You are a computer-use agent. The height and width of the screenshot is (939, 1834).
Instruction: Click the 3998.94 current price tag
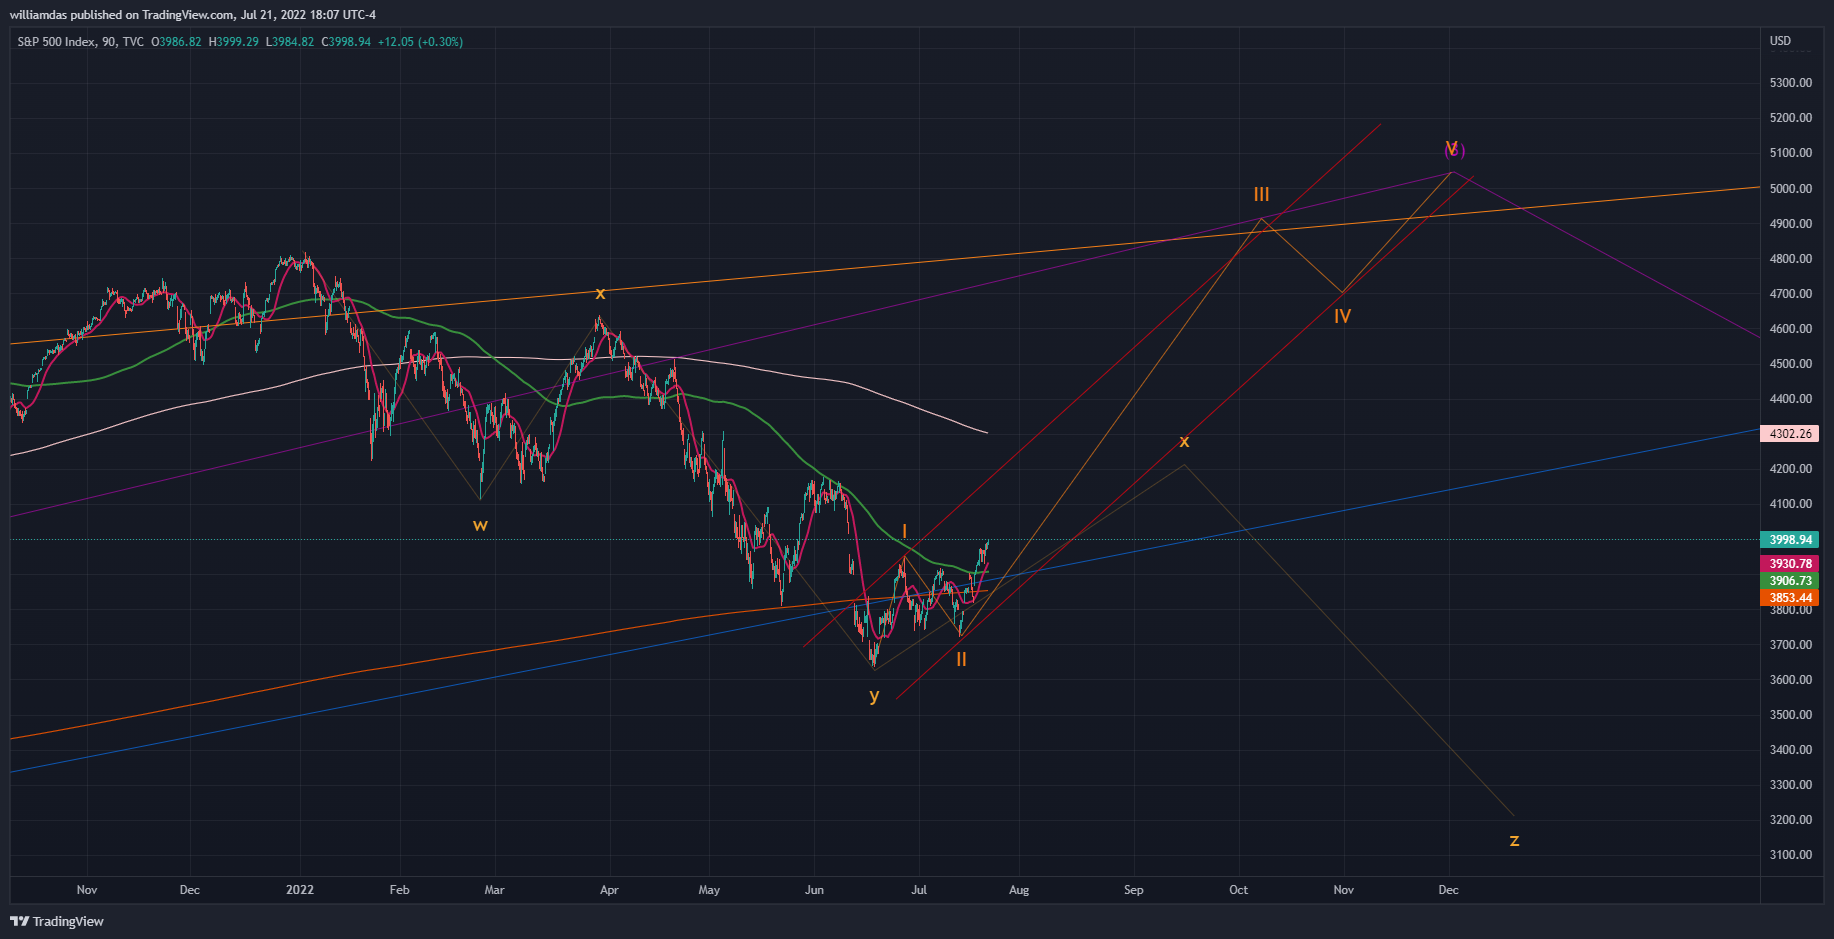coord(1790,540)
